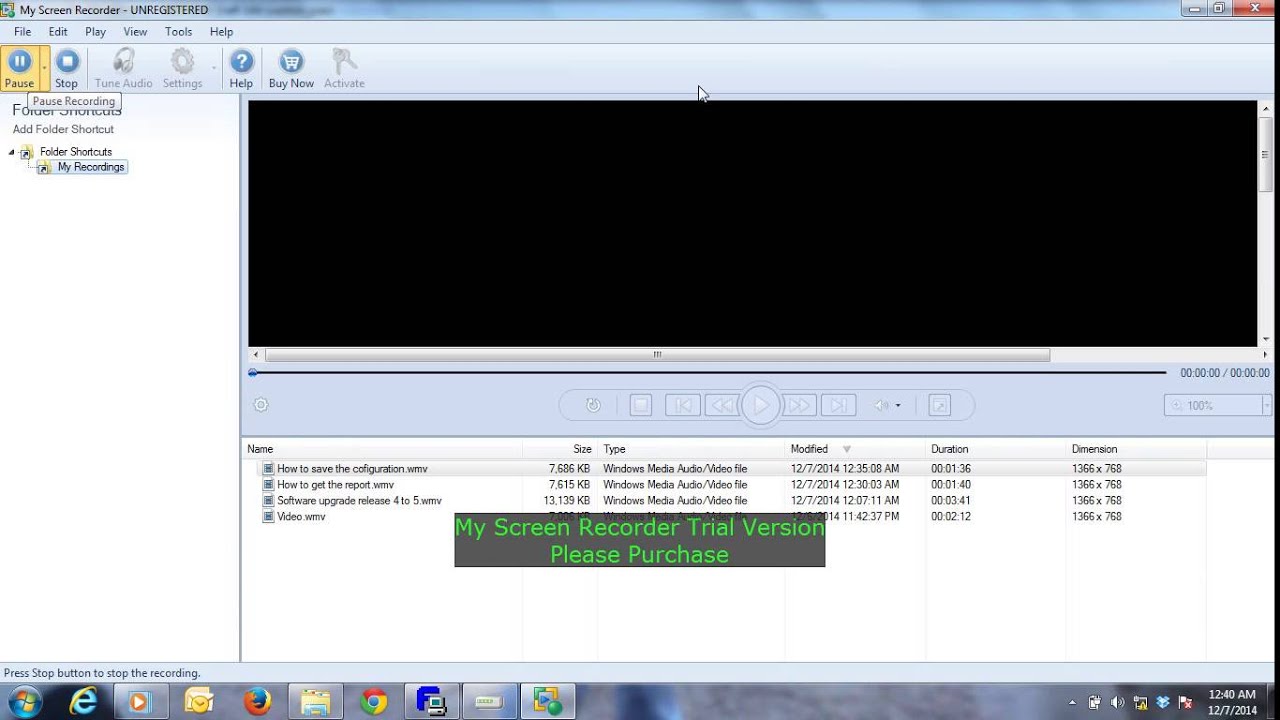Screen dimensions: 1280x720
Task: Click the playback seek bar
Action: [x=708, y=373]
